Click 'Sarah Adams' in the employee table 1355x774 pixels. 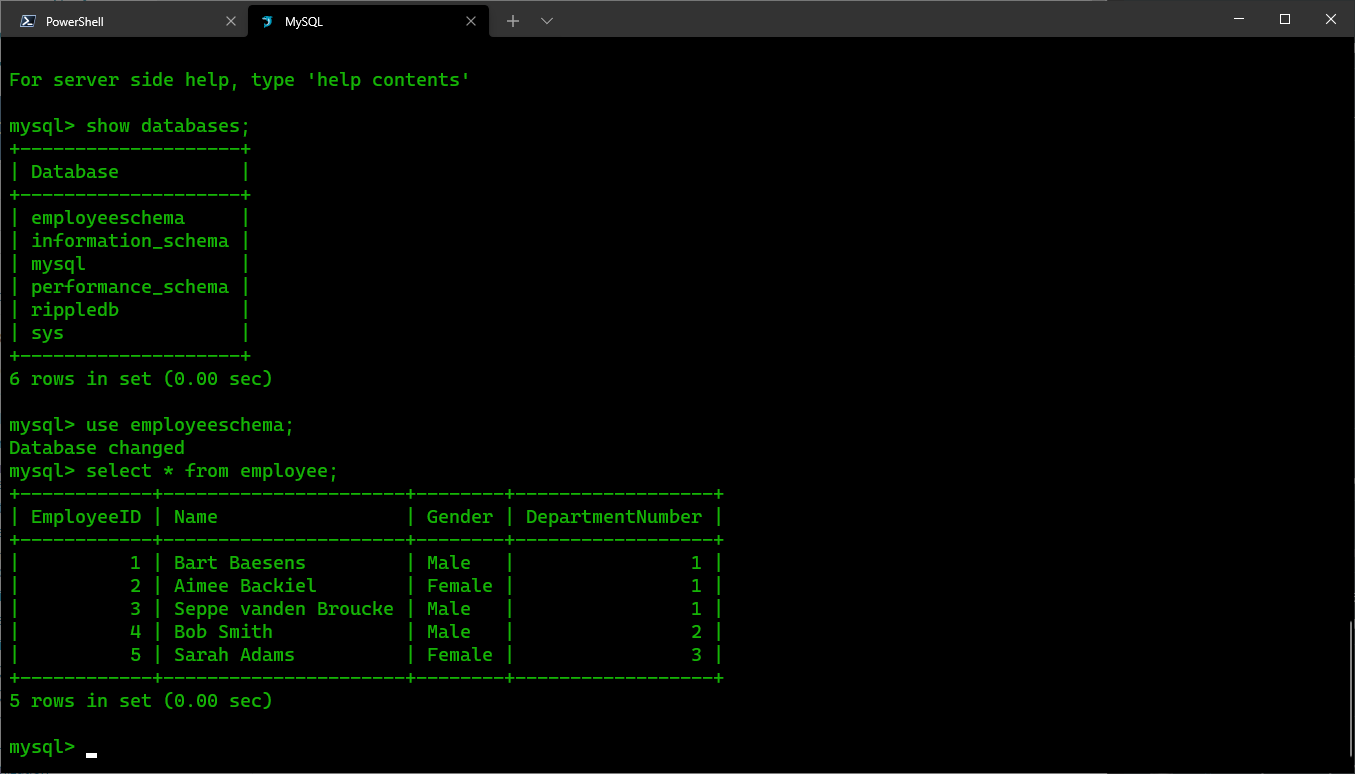(x=234, y=654)
